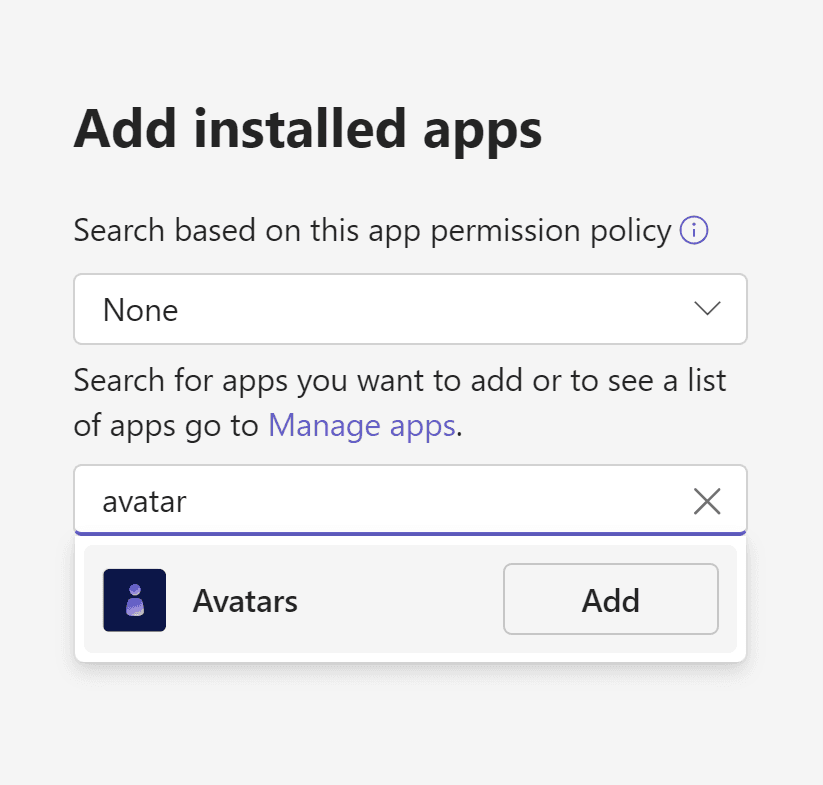Open the info tooltip beside permission policy label

tap(693, 230)
